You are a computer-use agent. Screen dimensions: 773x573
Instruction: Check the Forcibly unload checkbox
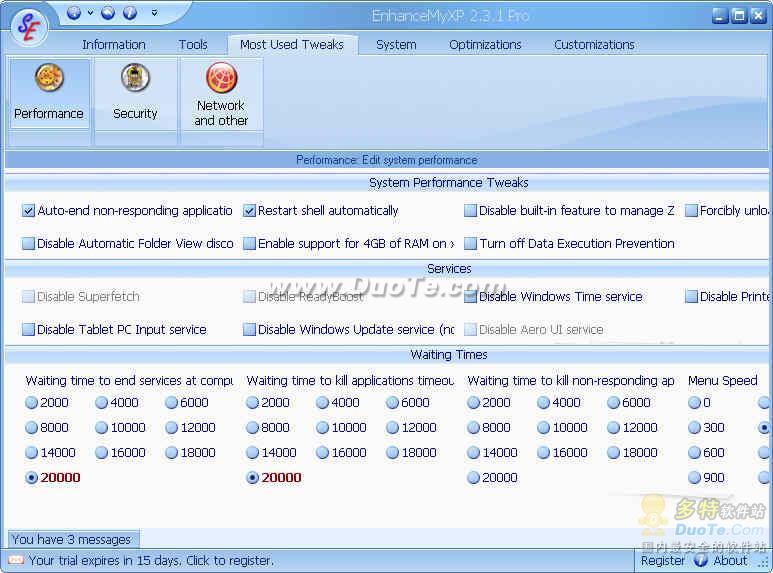692,211
